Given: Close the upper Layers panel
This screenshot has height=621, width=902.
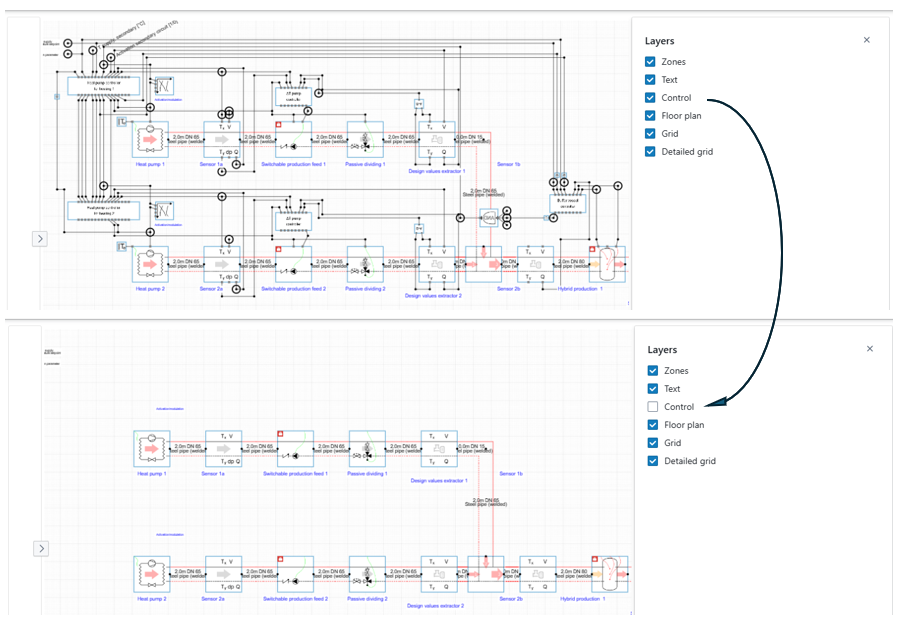Looking at the screenshot, I should [x=866, y=40].
